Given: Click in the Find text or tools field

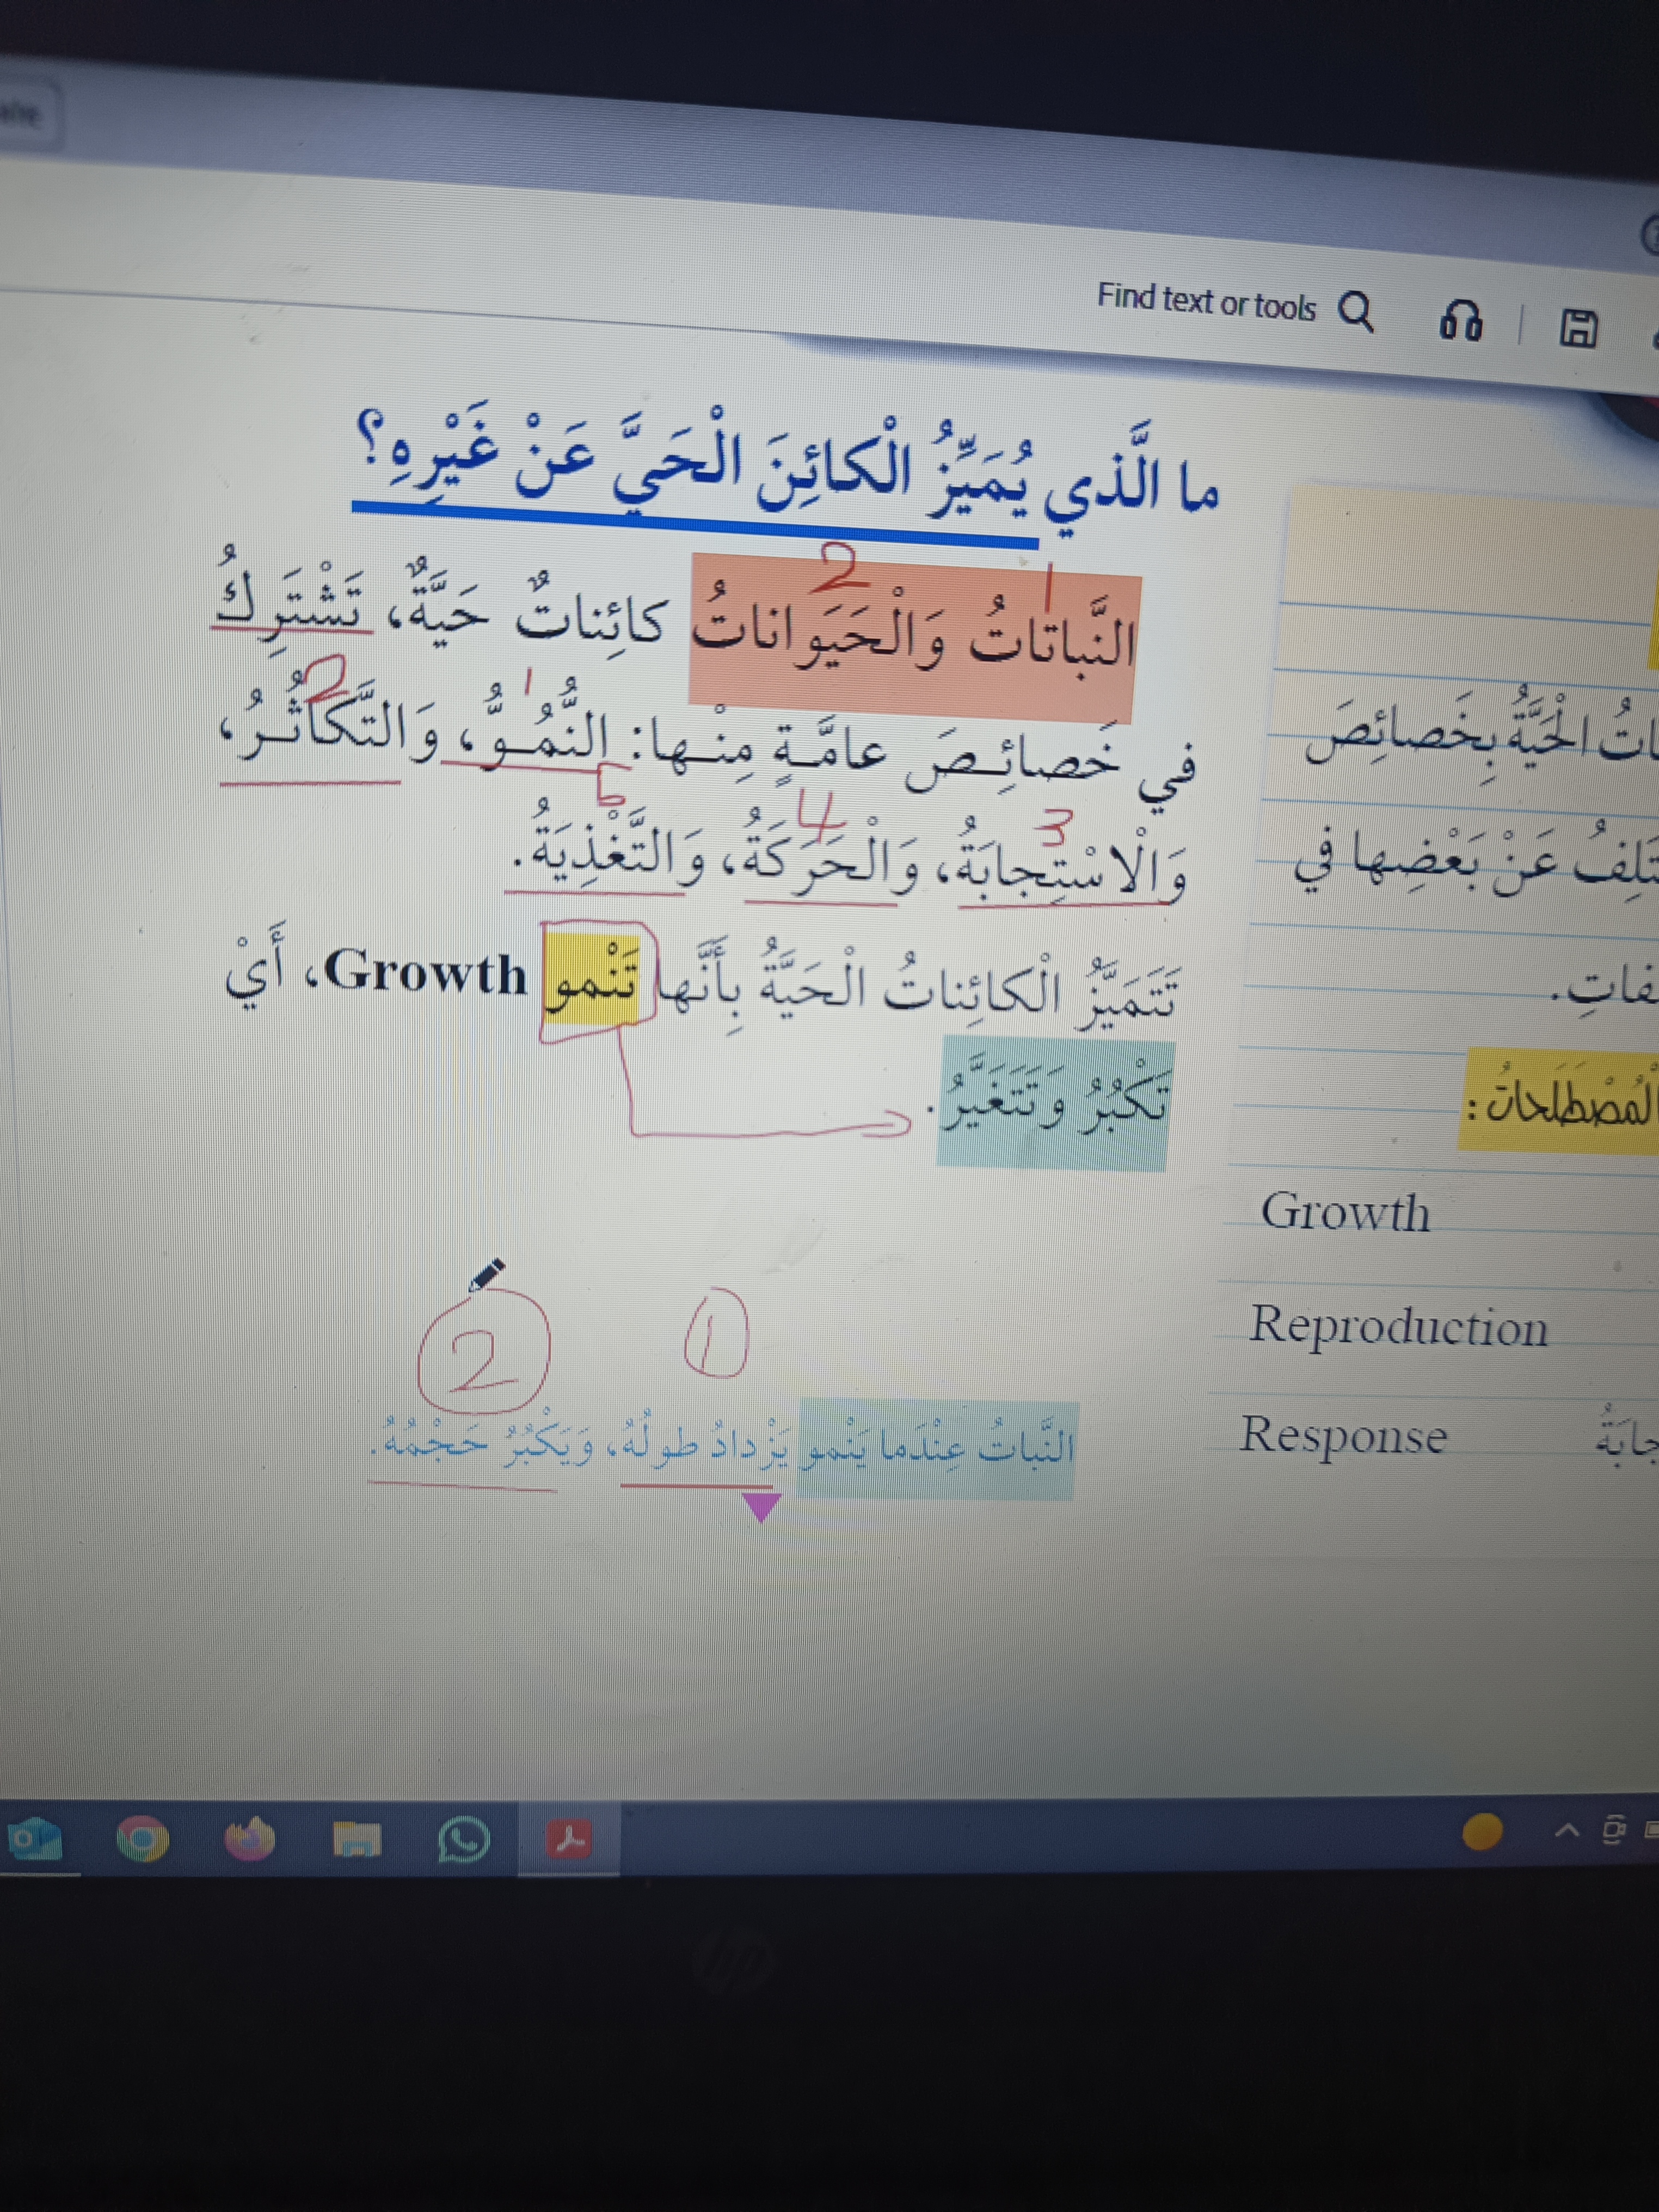Looking at the screenshot, I should tap(1205, 300).
